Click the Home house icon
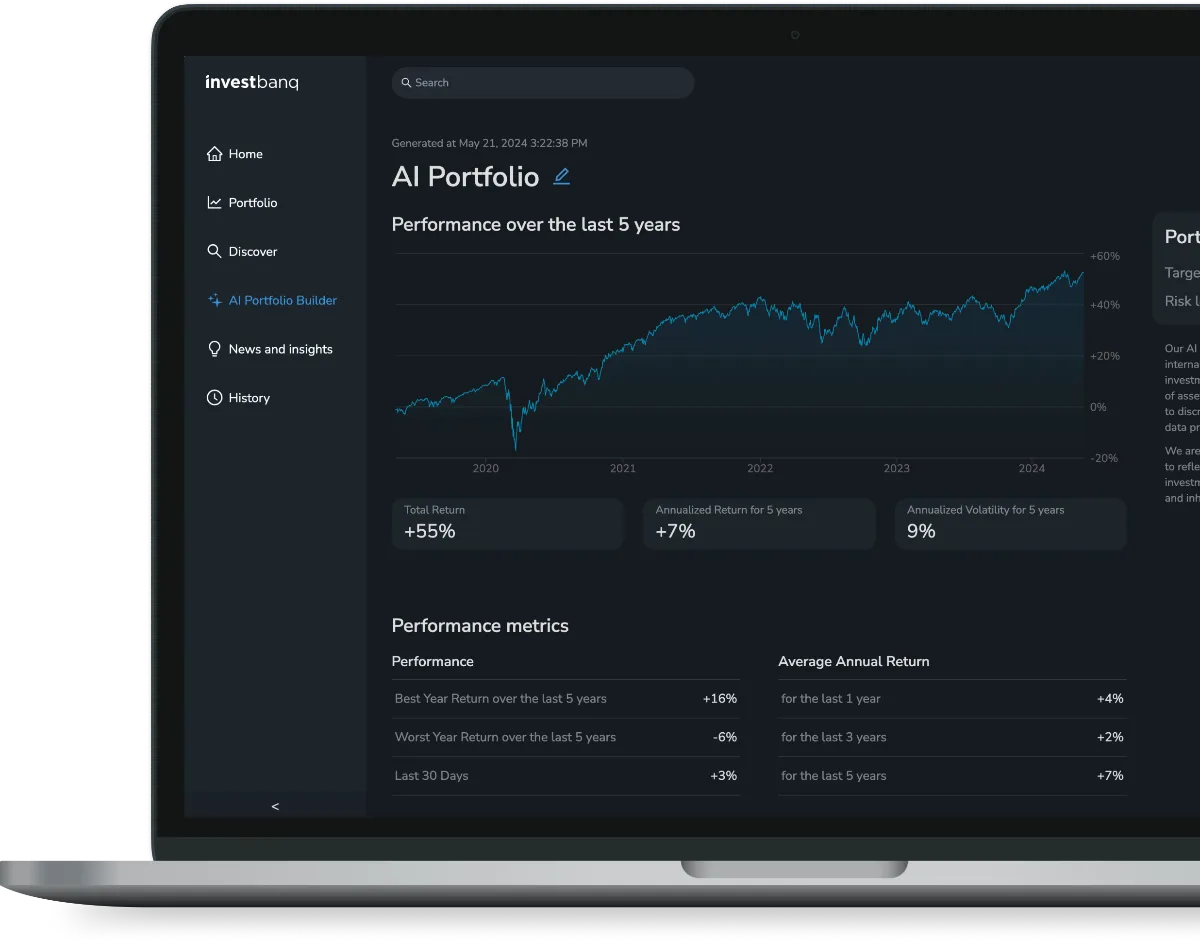The image size is (1200, 942). 214,154
